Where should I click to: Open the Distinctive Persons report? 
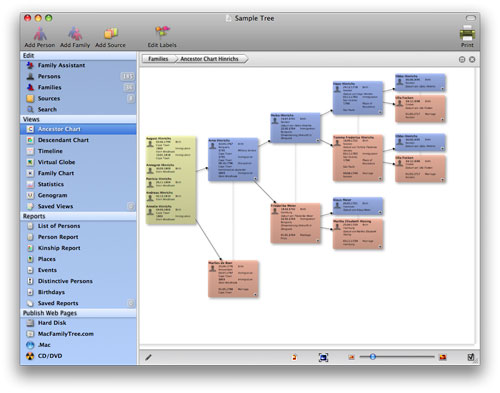tap(78, 281)
